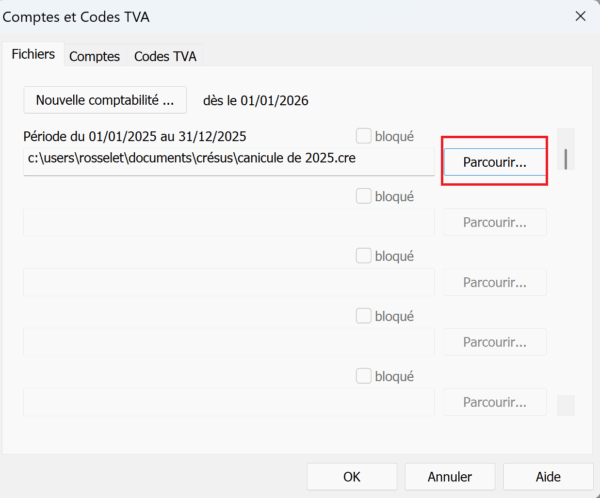Switch to the Fichiers tab
Screen dimensions: 600x498
tap(33, 54)
